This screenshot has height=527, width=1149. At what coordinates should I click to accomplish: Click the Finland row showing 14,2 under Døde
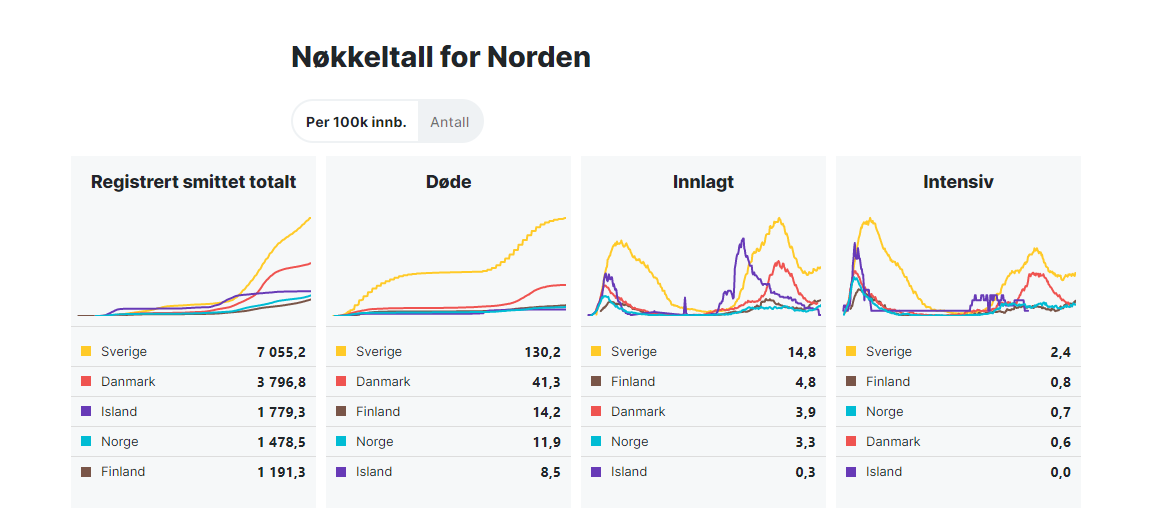448,412
